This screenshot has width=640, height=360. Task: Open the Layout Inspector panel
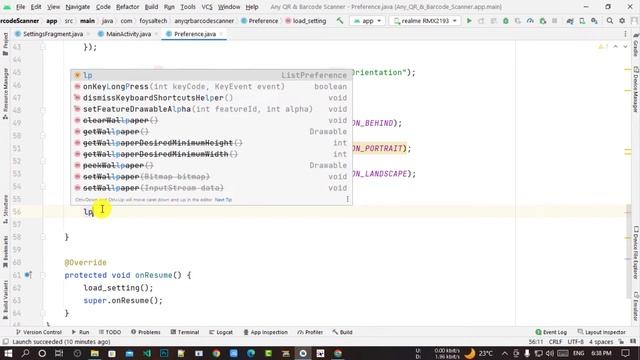click(602, 332)
